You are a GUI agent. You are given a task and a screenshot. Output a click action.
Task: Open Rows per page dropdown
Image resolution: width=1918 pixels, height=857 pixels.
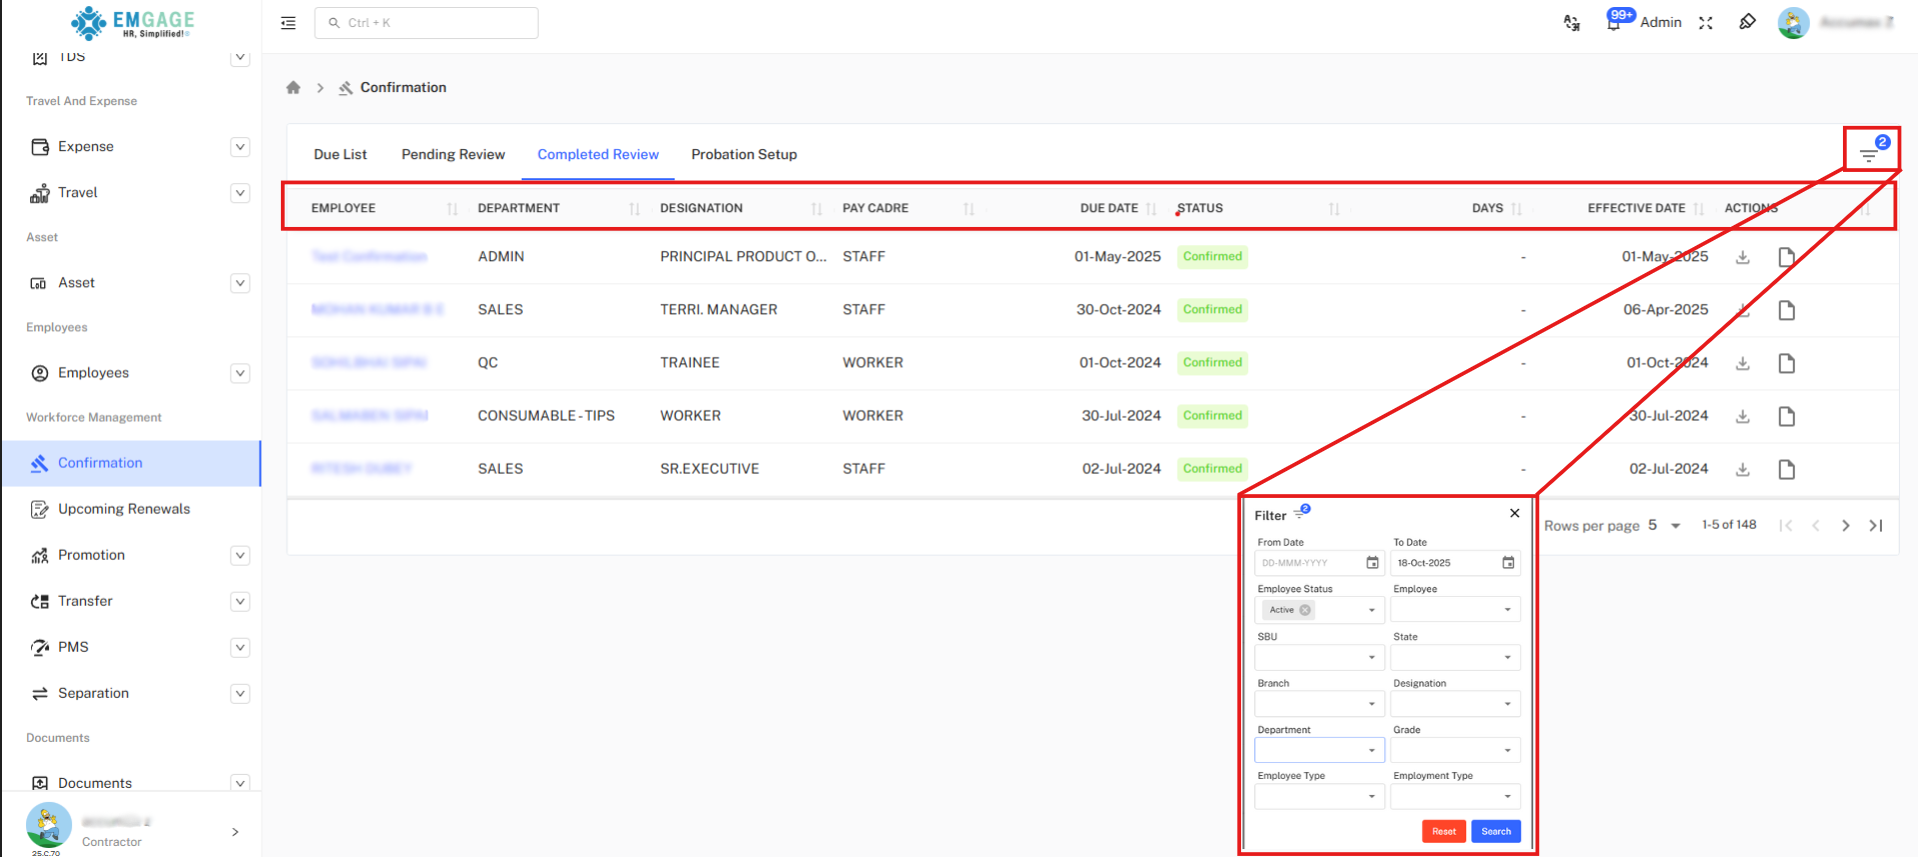point(1665,525)
